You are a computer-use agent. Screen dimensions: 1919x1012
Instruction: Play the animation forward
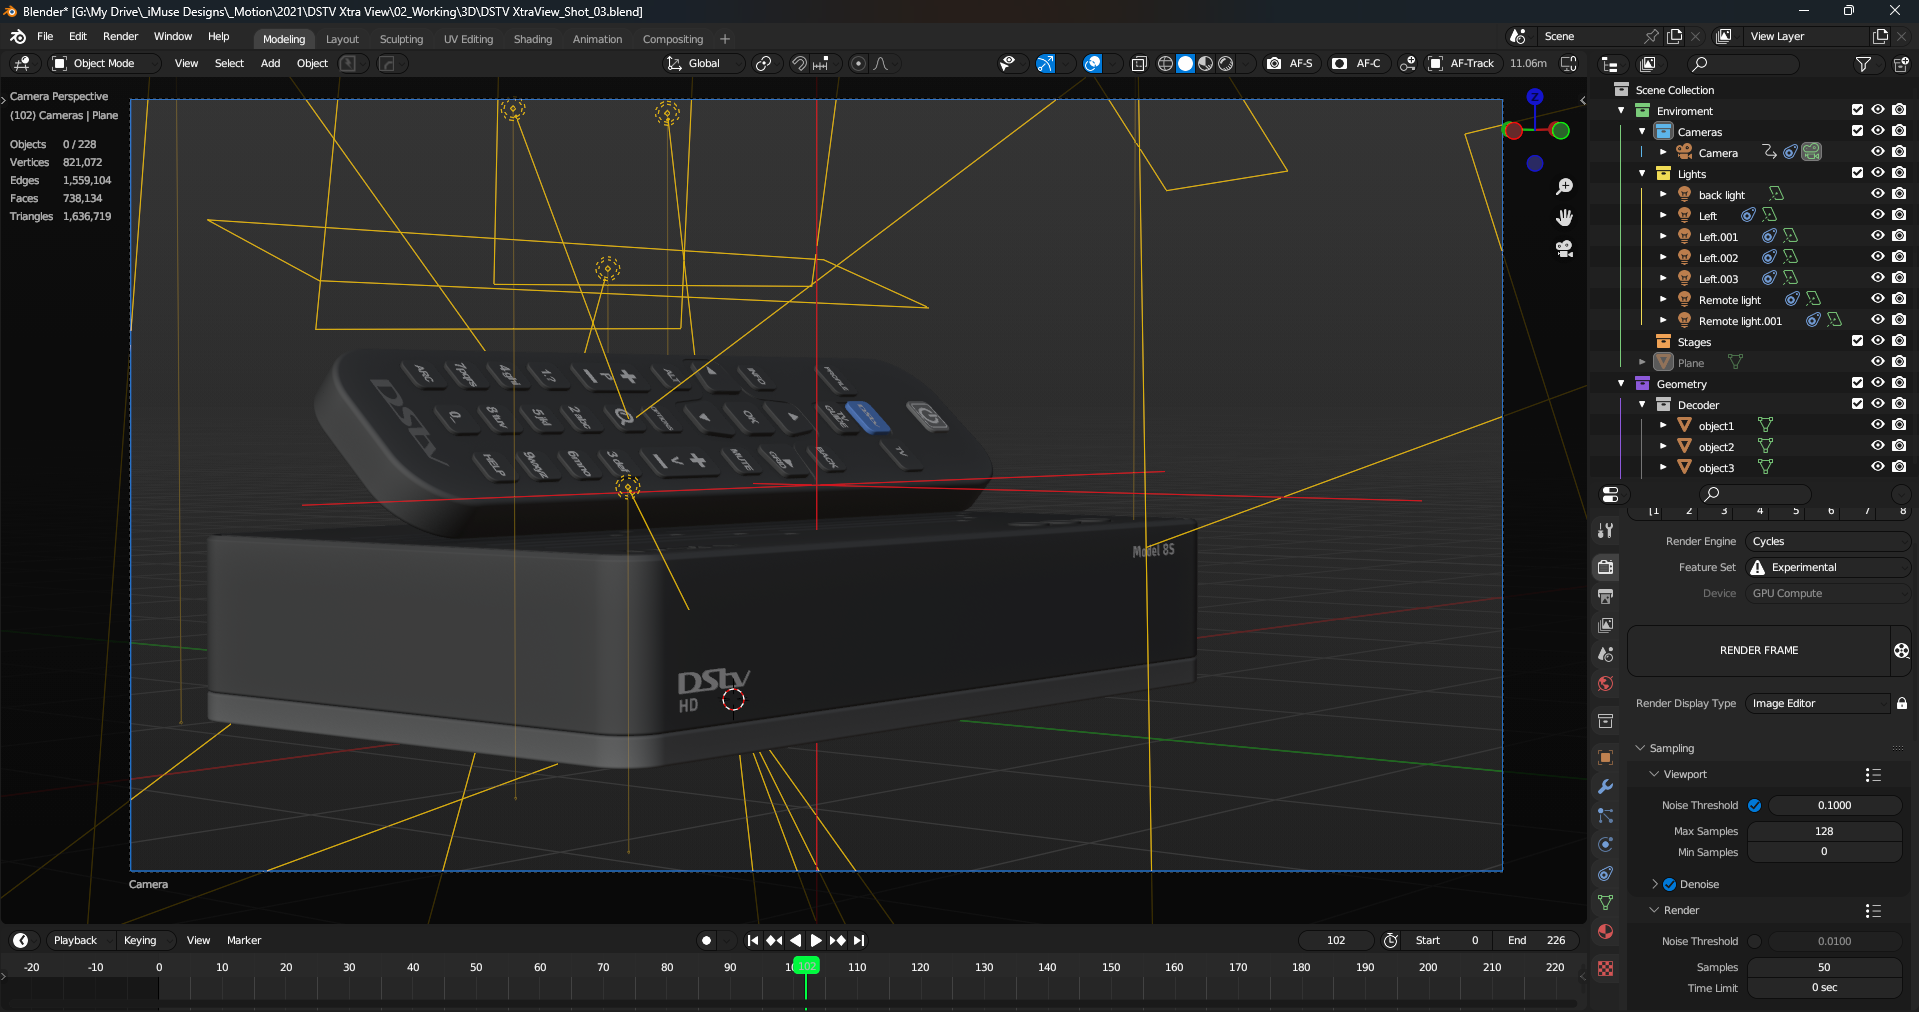(x=816, y=940)
